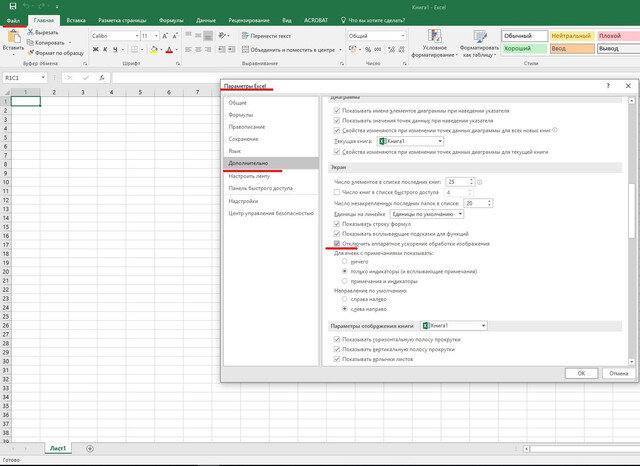Viewport: 640px width, 466px height.
Task: Click the comma thousands separator icon
Action: [x=378, y=49]
